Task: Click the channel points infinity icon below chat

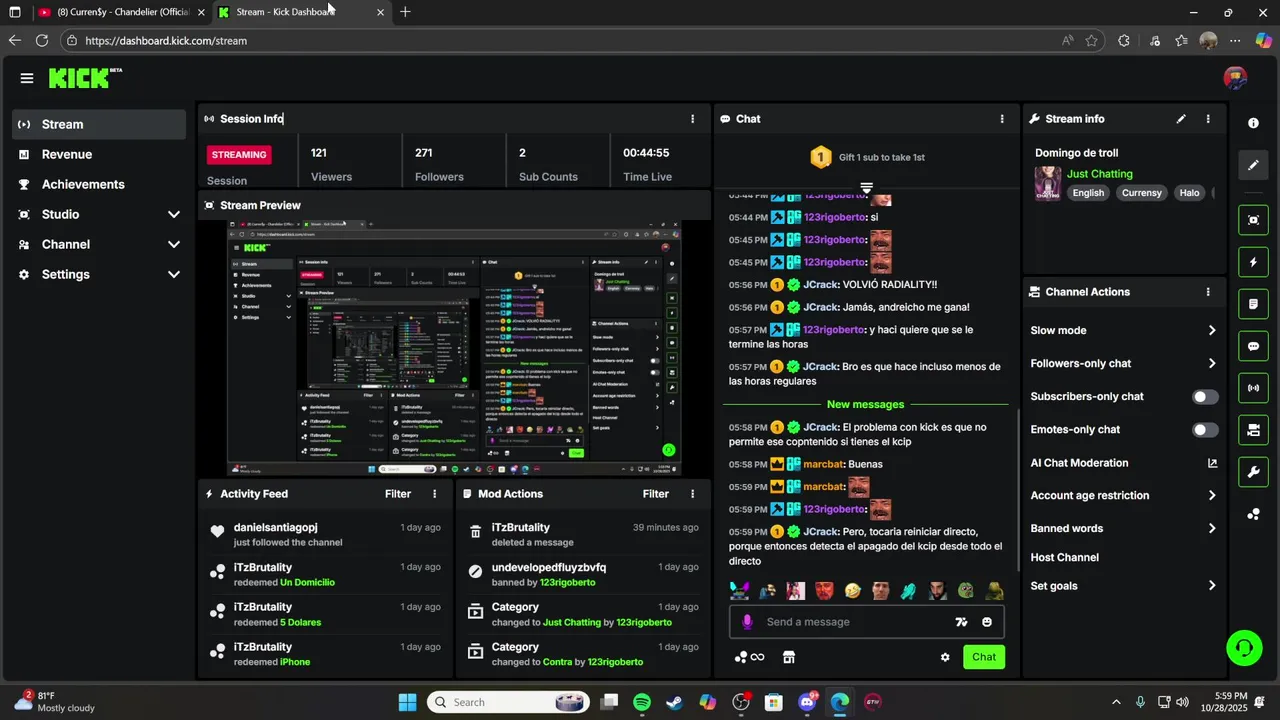Action: pyautogui.click(x=749, y=657)
